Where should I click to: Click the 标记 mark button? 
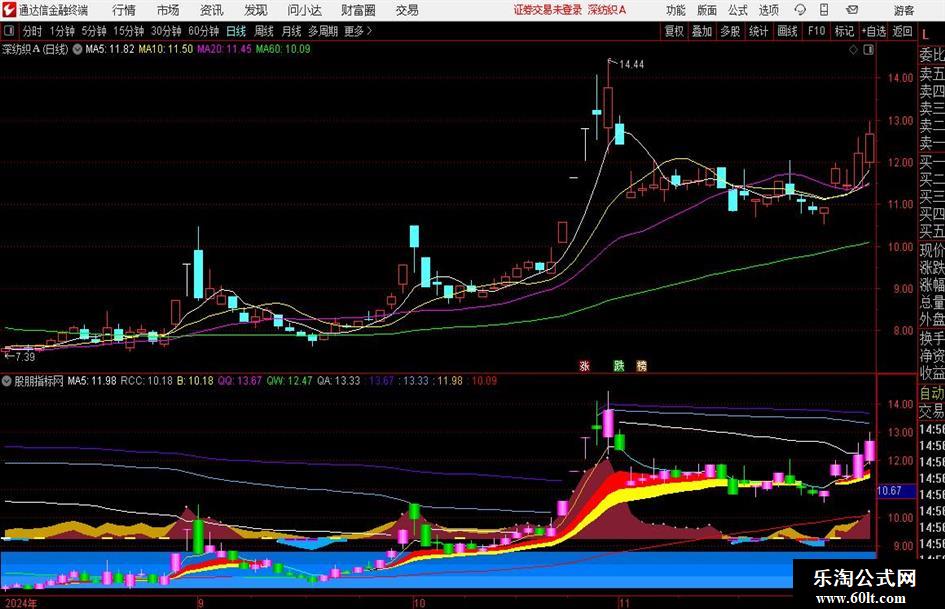pyautogui.click(x=844, y=31)
